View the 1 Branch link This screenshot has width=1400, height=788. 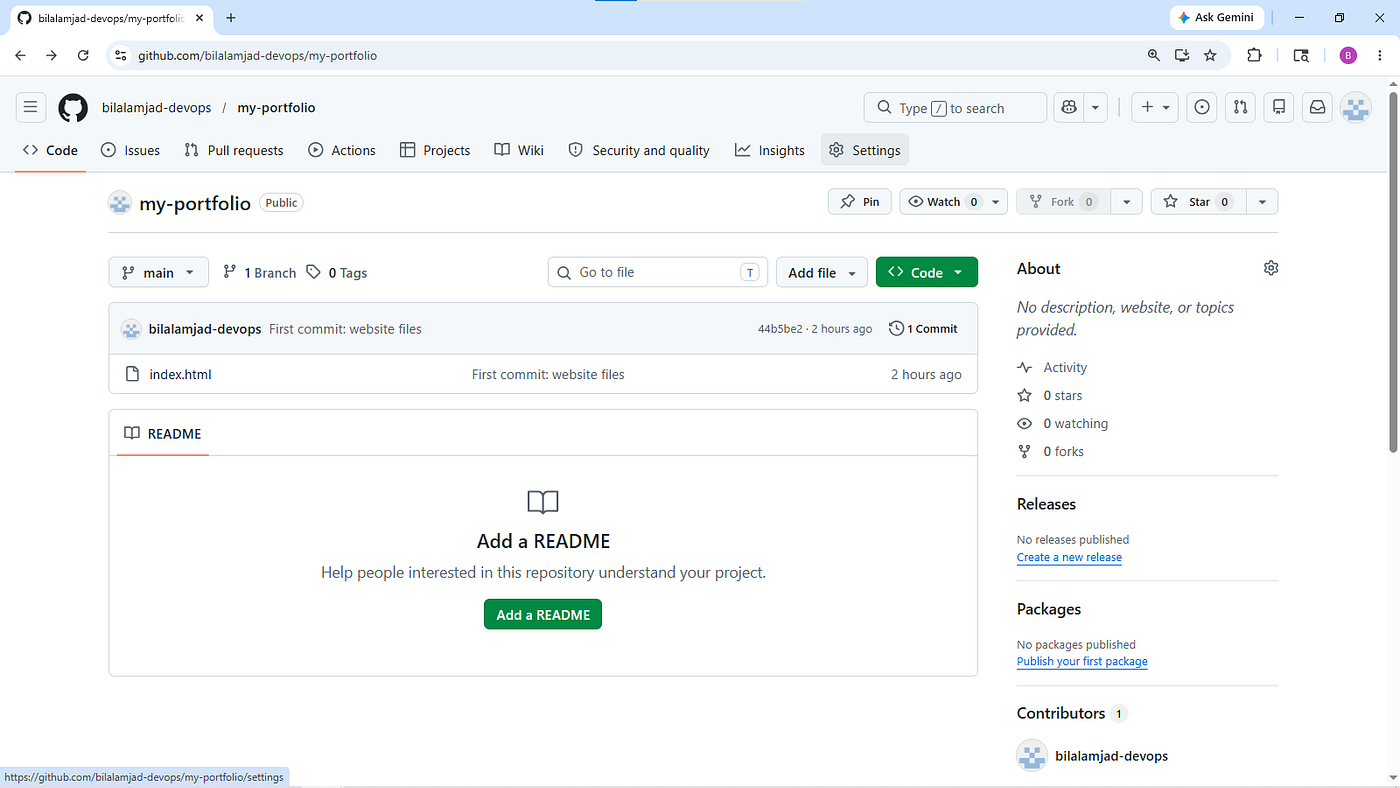click(259, 272)
